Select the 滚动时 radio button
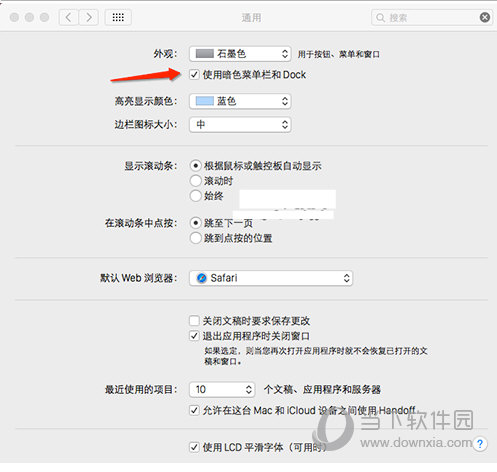The image size is (497, 472). (196, 181)
